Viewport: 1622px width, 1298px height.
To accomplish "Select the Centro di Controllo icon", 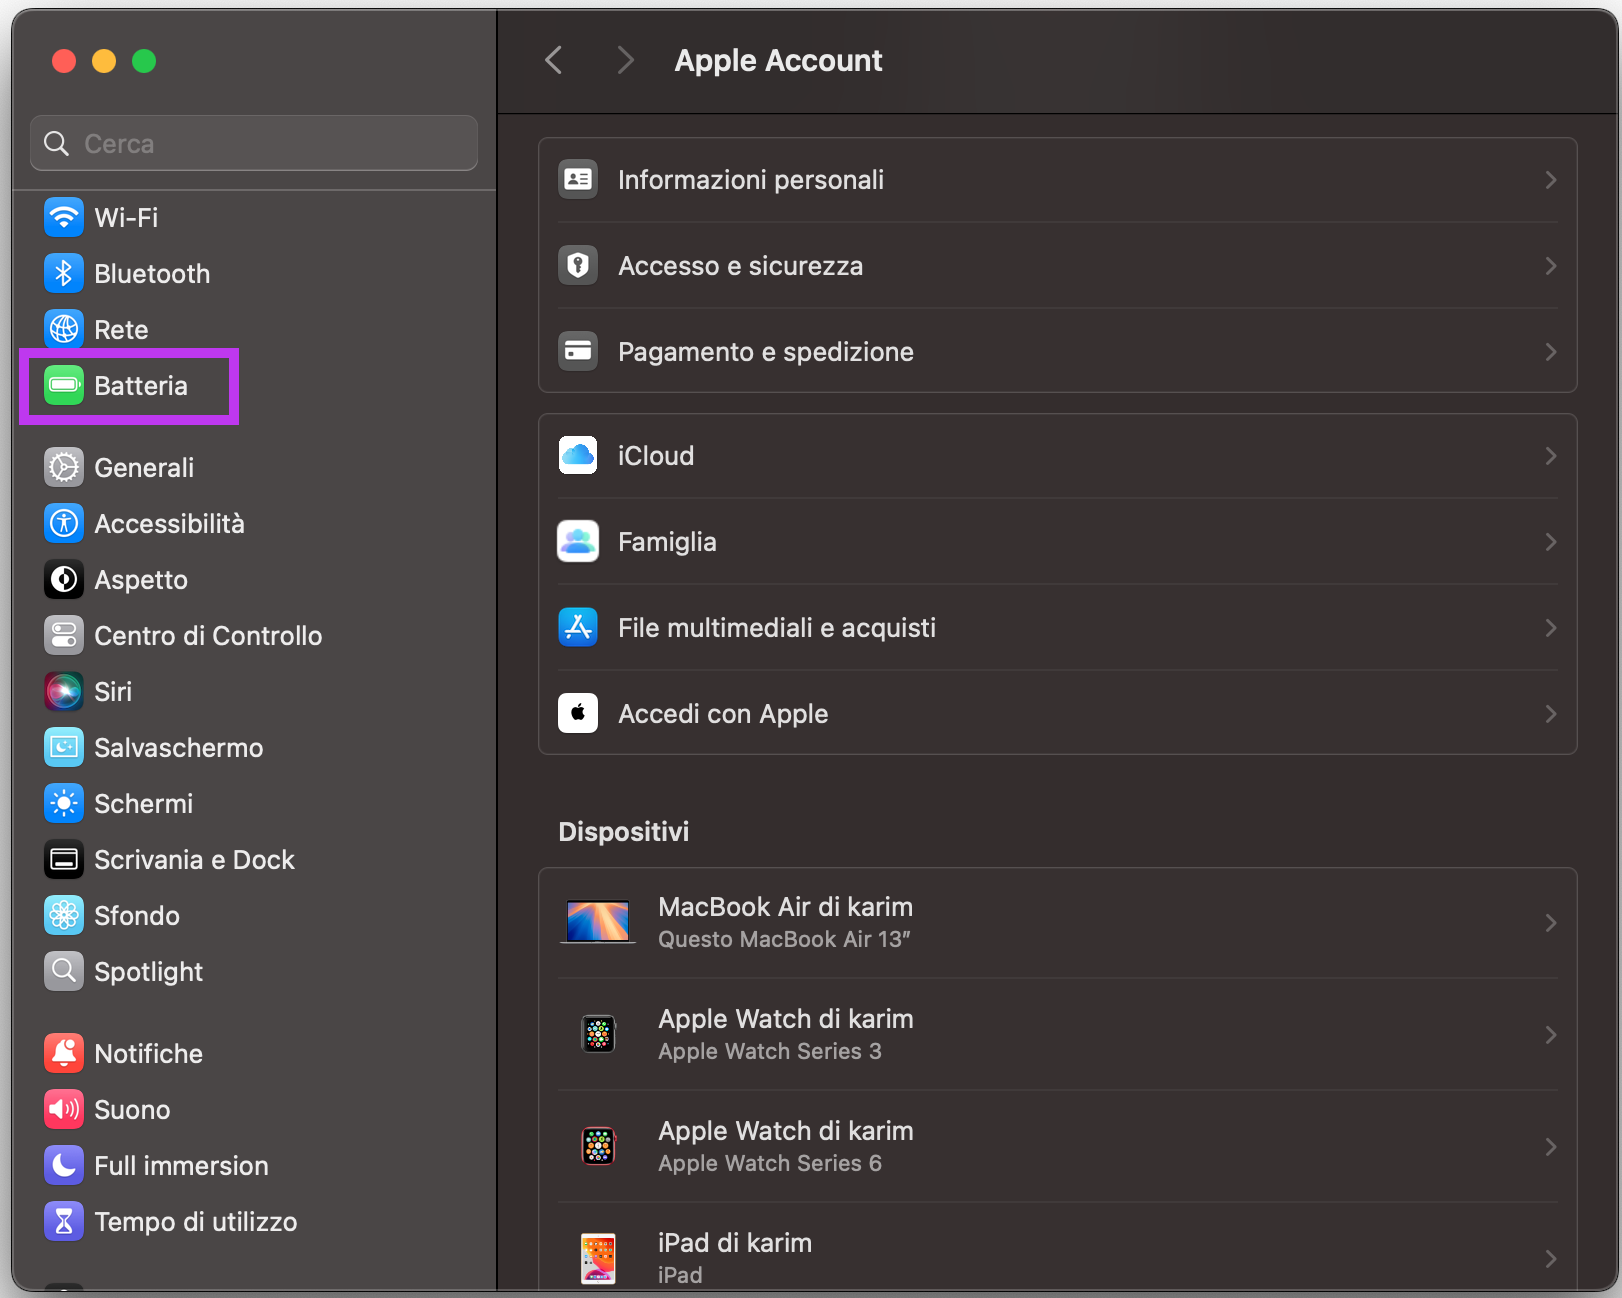I will coord(63,635).
